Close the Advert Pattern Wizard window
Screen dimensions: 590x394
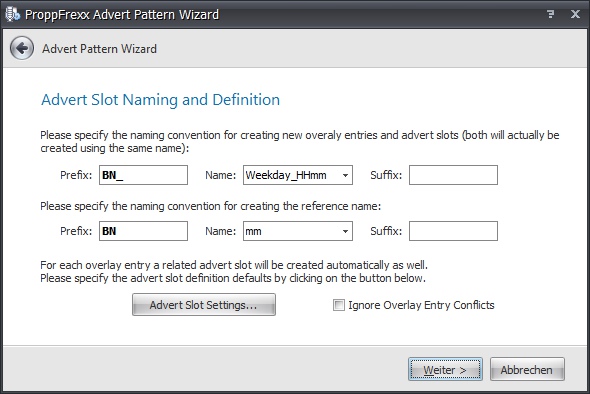coord(575,14)
